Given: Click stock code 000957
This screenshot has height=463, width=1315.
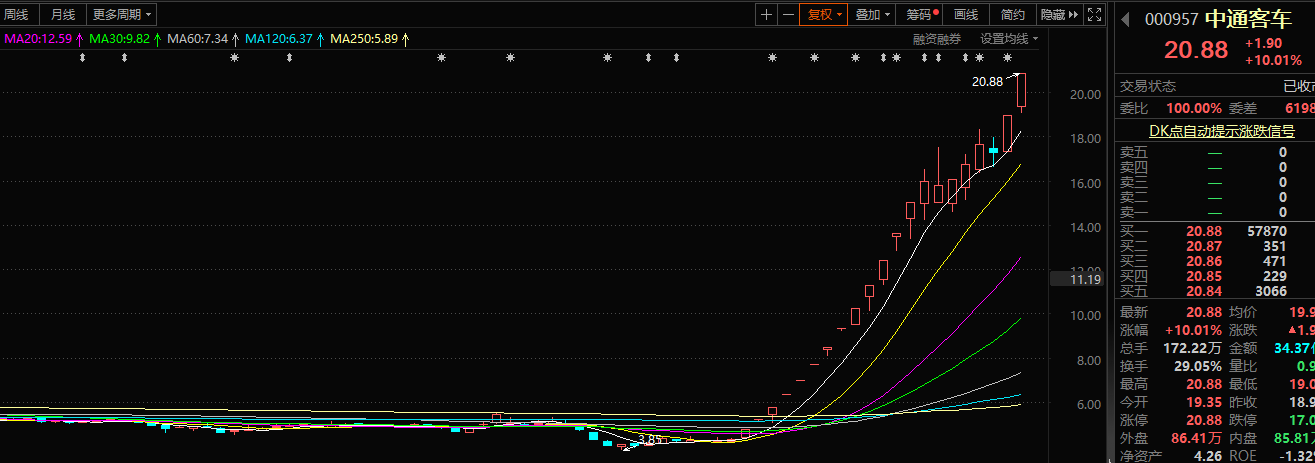Looking at the screenshot, I should (x=1170, y=19).
